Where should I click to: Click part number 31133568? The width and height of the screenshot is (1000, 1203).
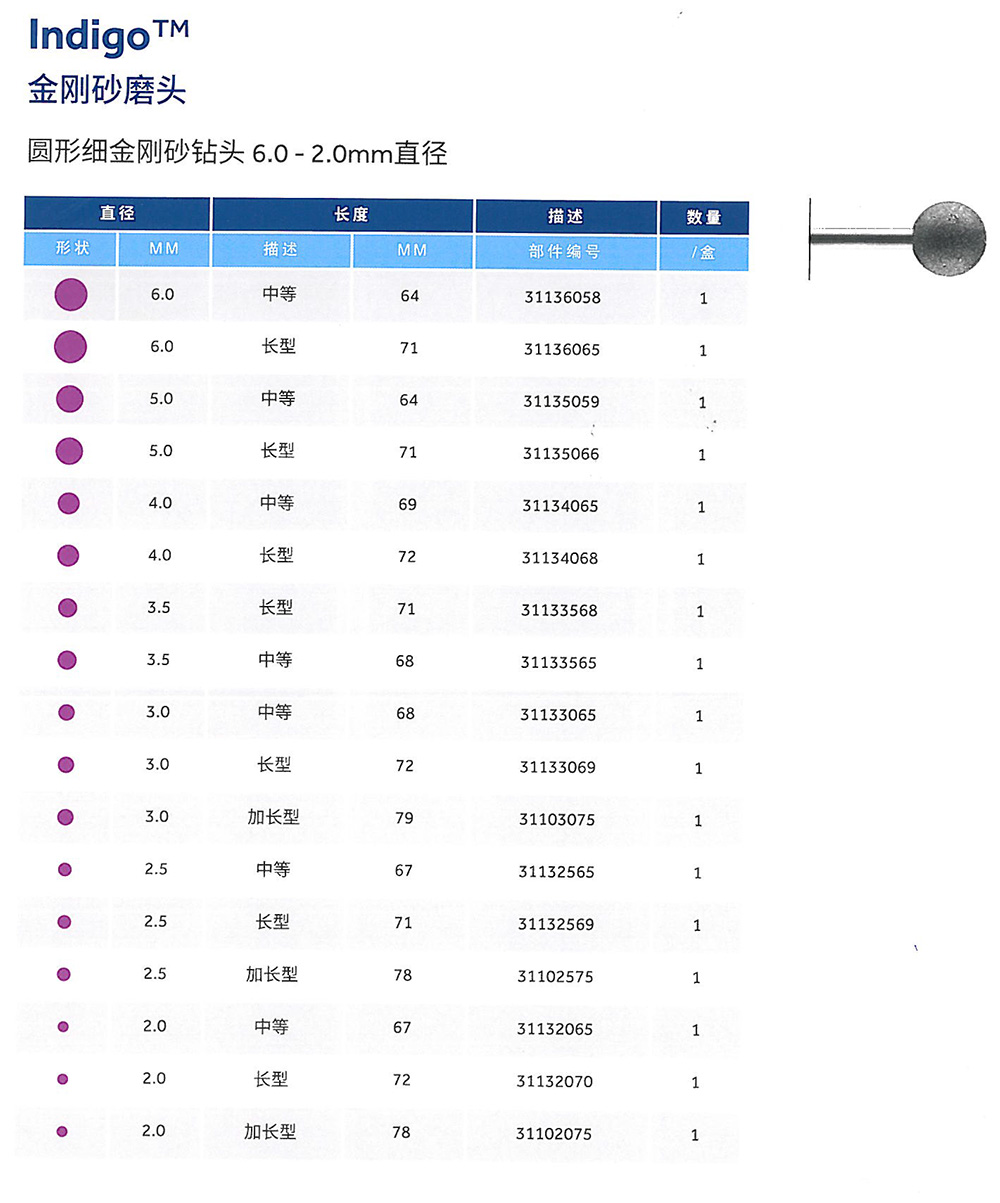[x=559, y=610]
